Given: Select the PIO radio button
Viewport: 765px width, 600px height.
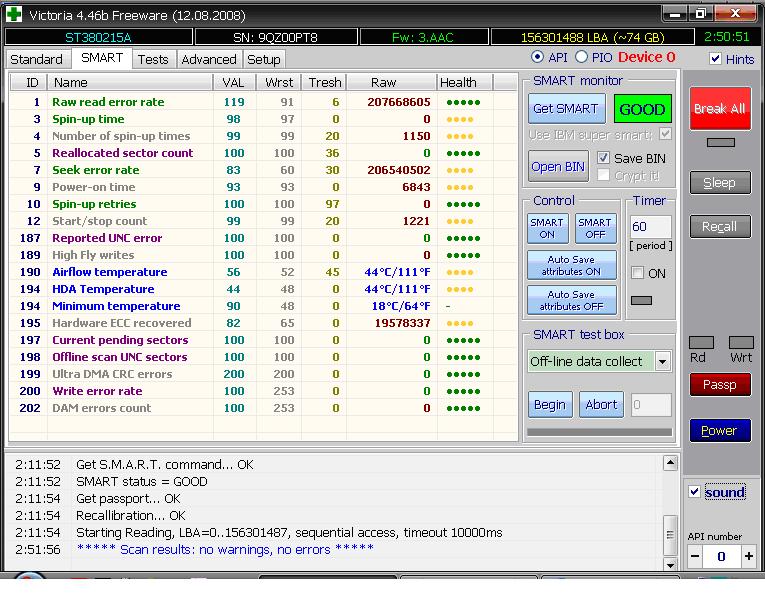Looking at the screenshot, I should click(x=581, y=57).
